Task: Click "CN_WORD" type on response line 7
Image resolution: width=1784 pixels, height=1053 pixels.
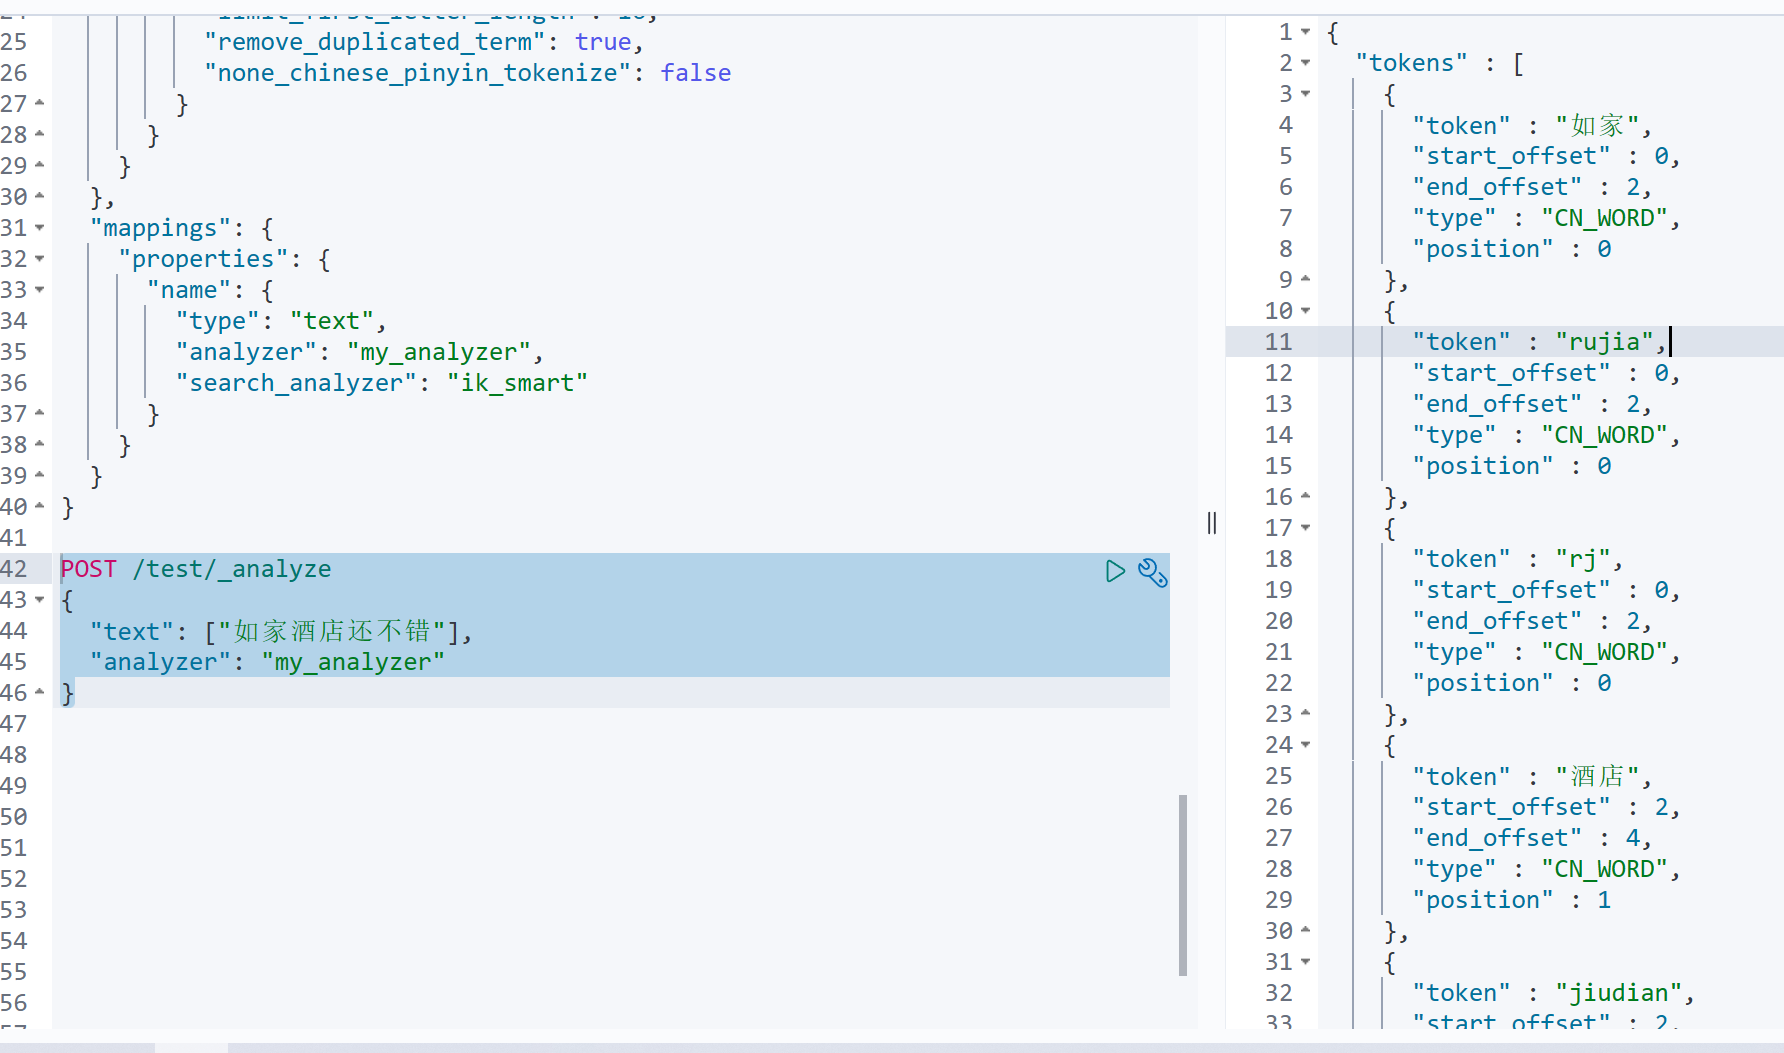Action: tap(1604, 218)
